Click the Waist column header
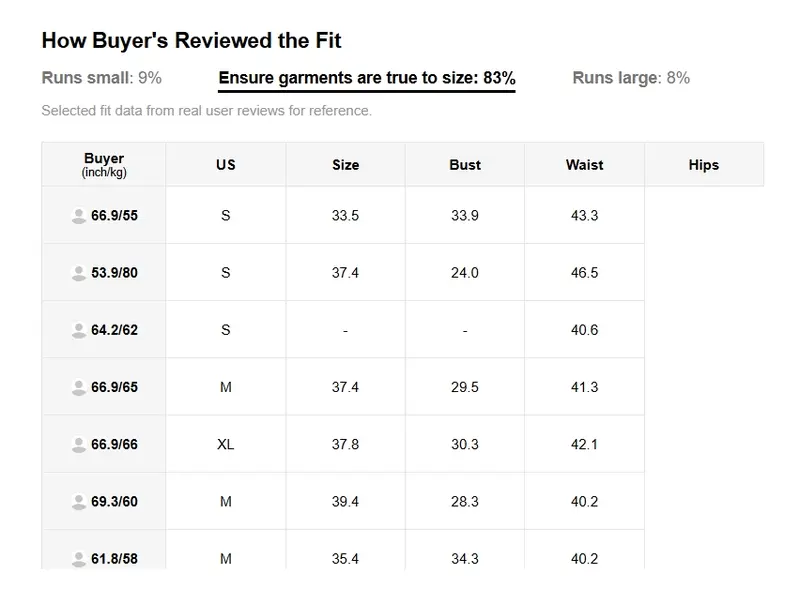Image resolution: width=800 pixels, height=604 pixels. point(584,164)
